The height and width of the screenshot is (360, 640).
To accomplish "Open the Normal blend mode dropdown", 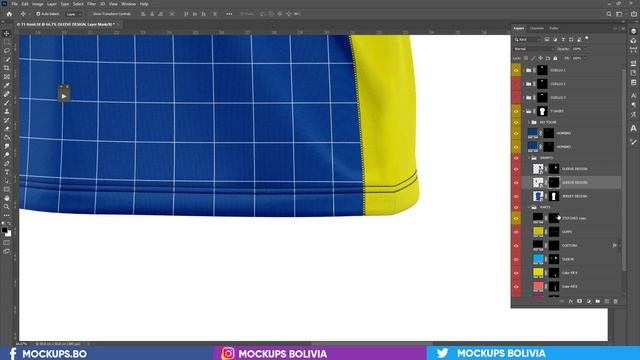I will coord(533,49).
